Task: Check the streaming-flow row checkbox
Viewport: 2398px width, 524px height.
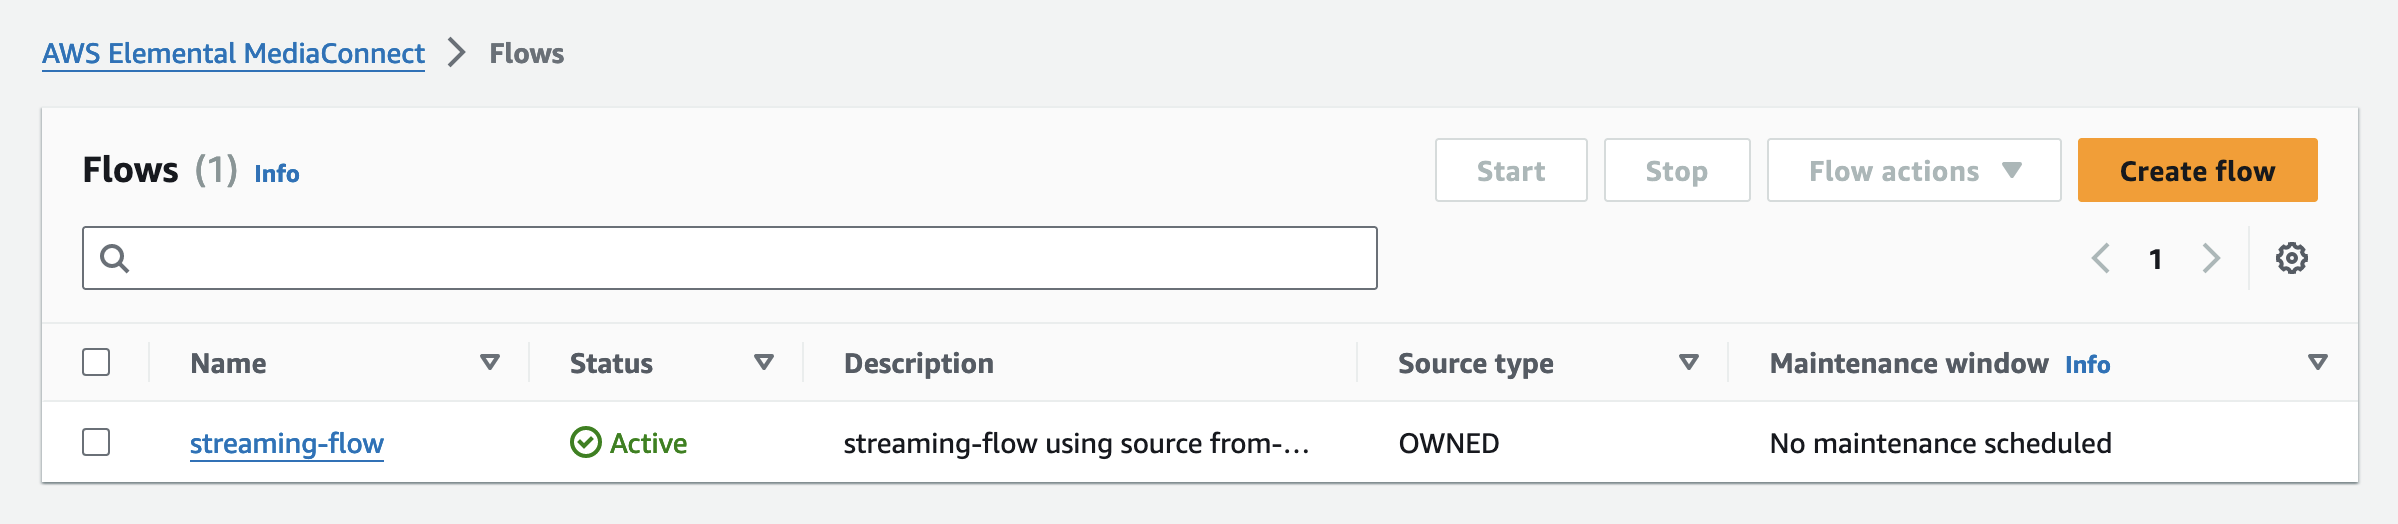Action: point(96,442)
